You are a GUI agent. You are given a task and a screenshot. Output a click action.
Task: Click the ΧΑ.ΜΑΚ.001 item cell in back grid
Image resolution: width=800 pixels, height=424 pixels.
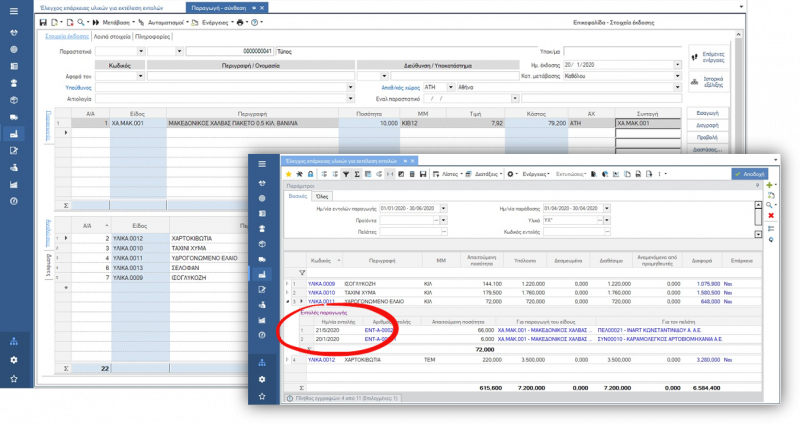click(138, 123)
